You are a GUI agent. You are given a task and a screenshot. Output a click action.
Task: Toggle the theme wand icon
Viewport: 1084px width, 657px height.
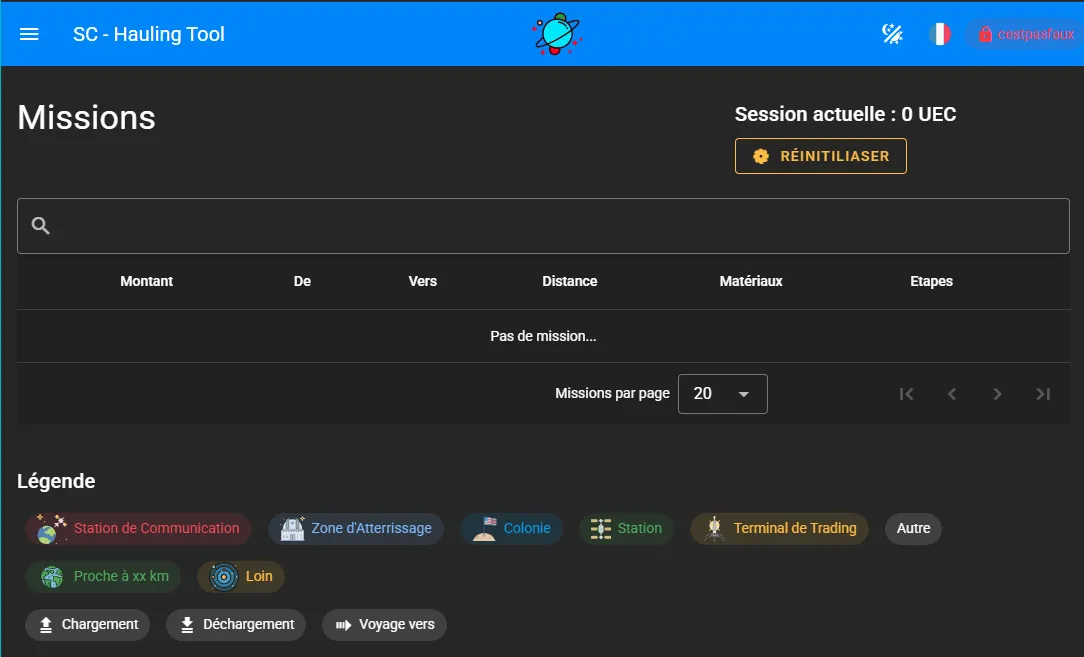(892, 34)
